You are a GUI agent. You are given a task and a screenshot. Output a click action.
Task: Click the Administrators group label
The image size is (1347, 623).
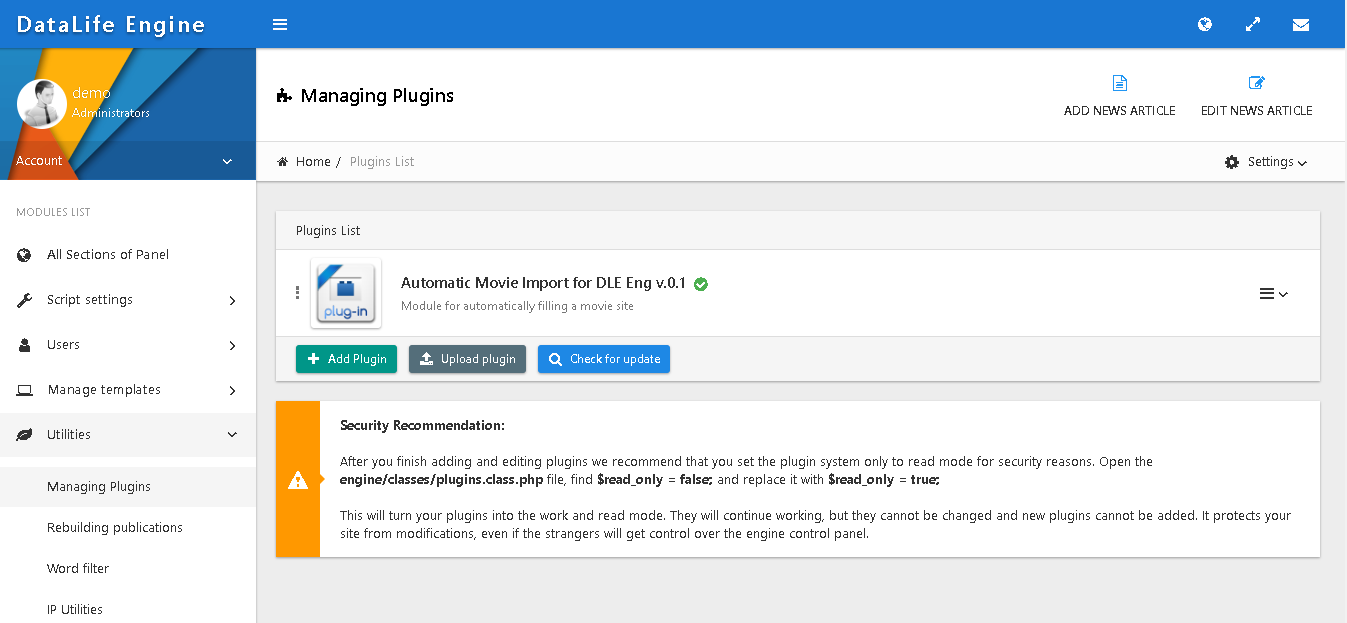point(111,113)
